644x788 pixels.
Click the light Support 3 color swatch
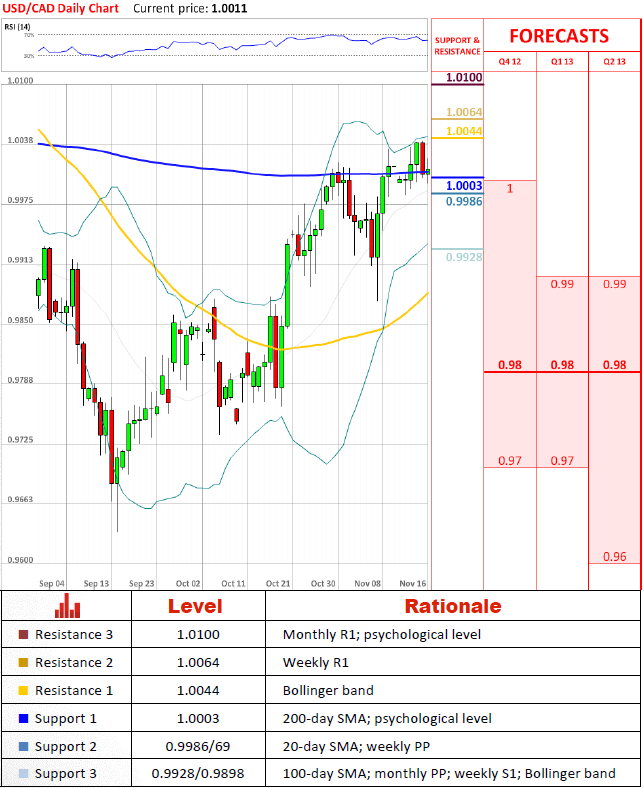pos(23,774)
